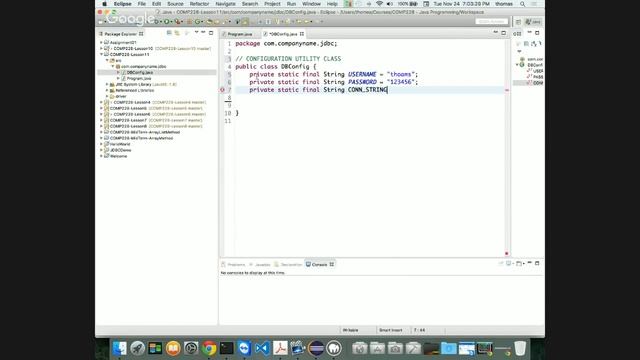Select the Java perspective button
The image size is (640, 360).
pyautogui.click(x=533, y=22)
